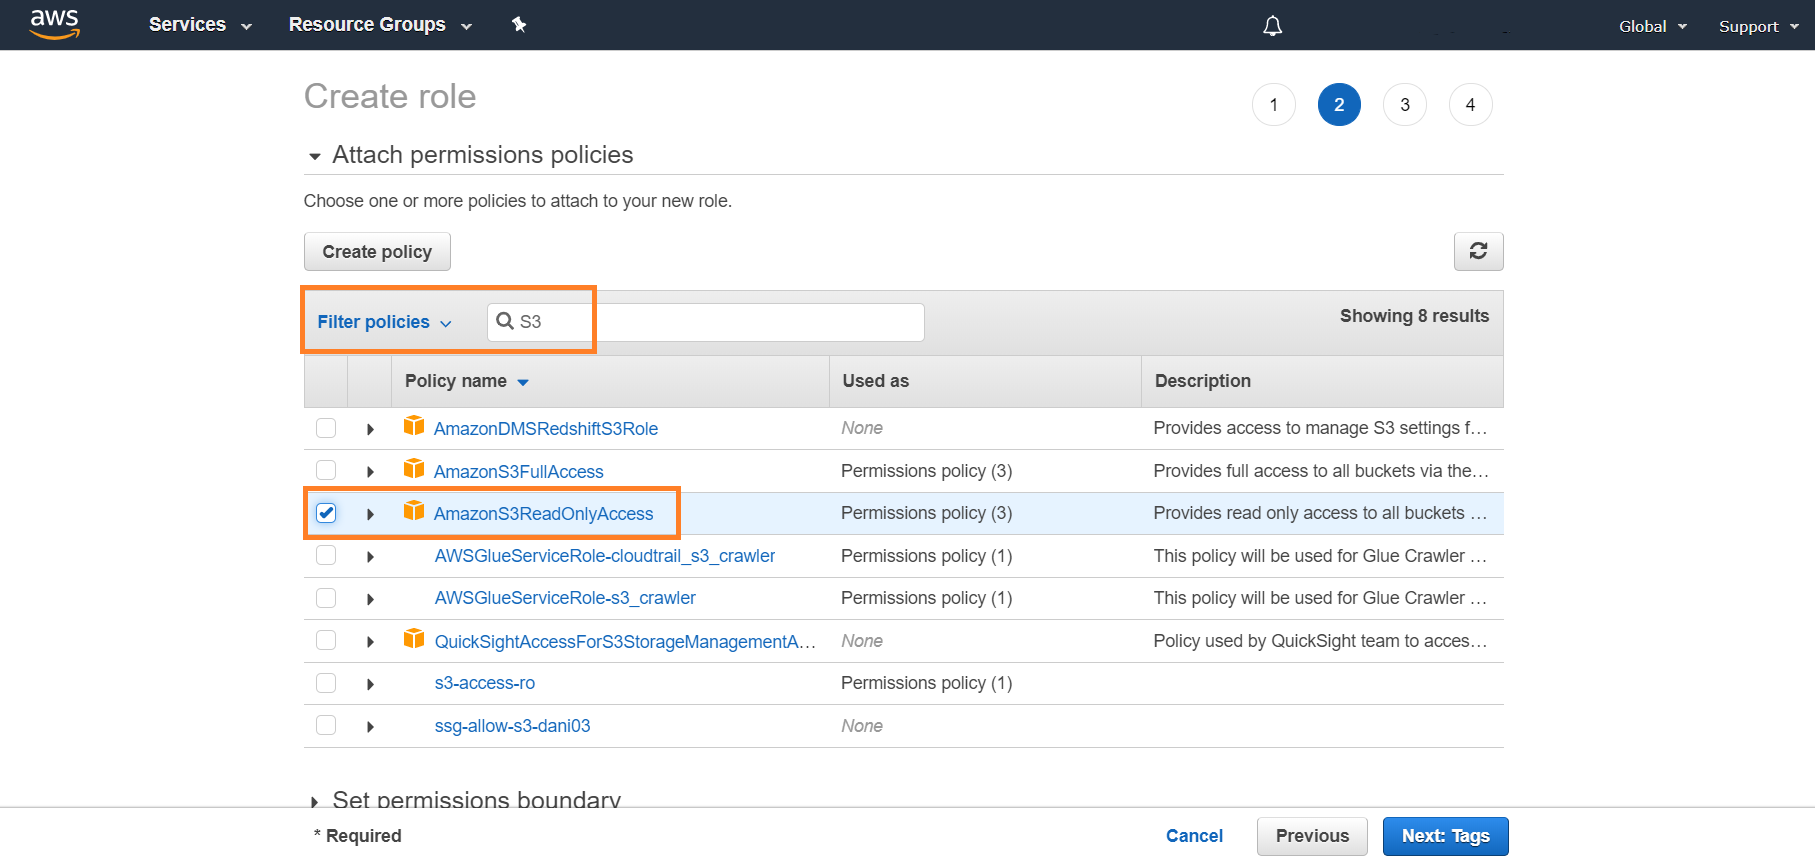Select the s3-access-ro policy checkbox
This screenshot has width=1815, height=862.
(x=326, y=683)
